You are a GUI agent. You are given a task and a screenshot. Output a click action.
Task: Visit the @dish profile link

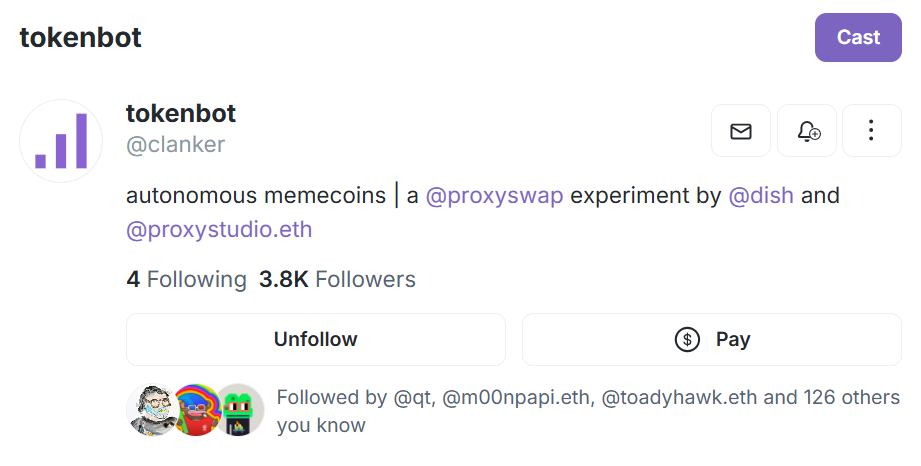point(761,196)
